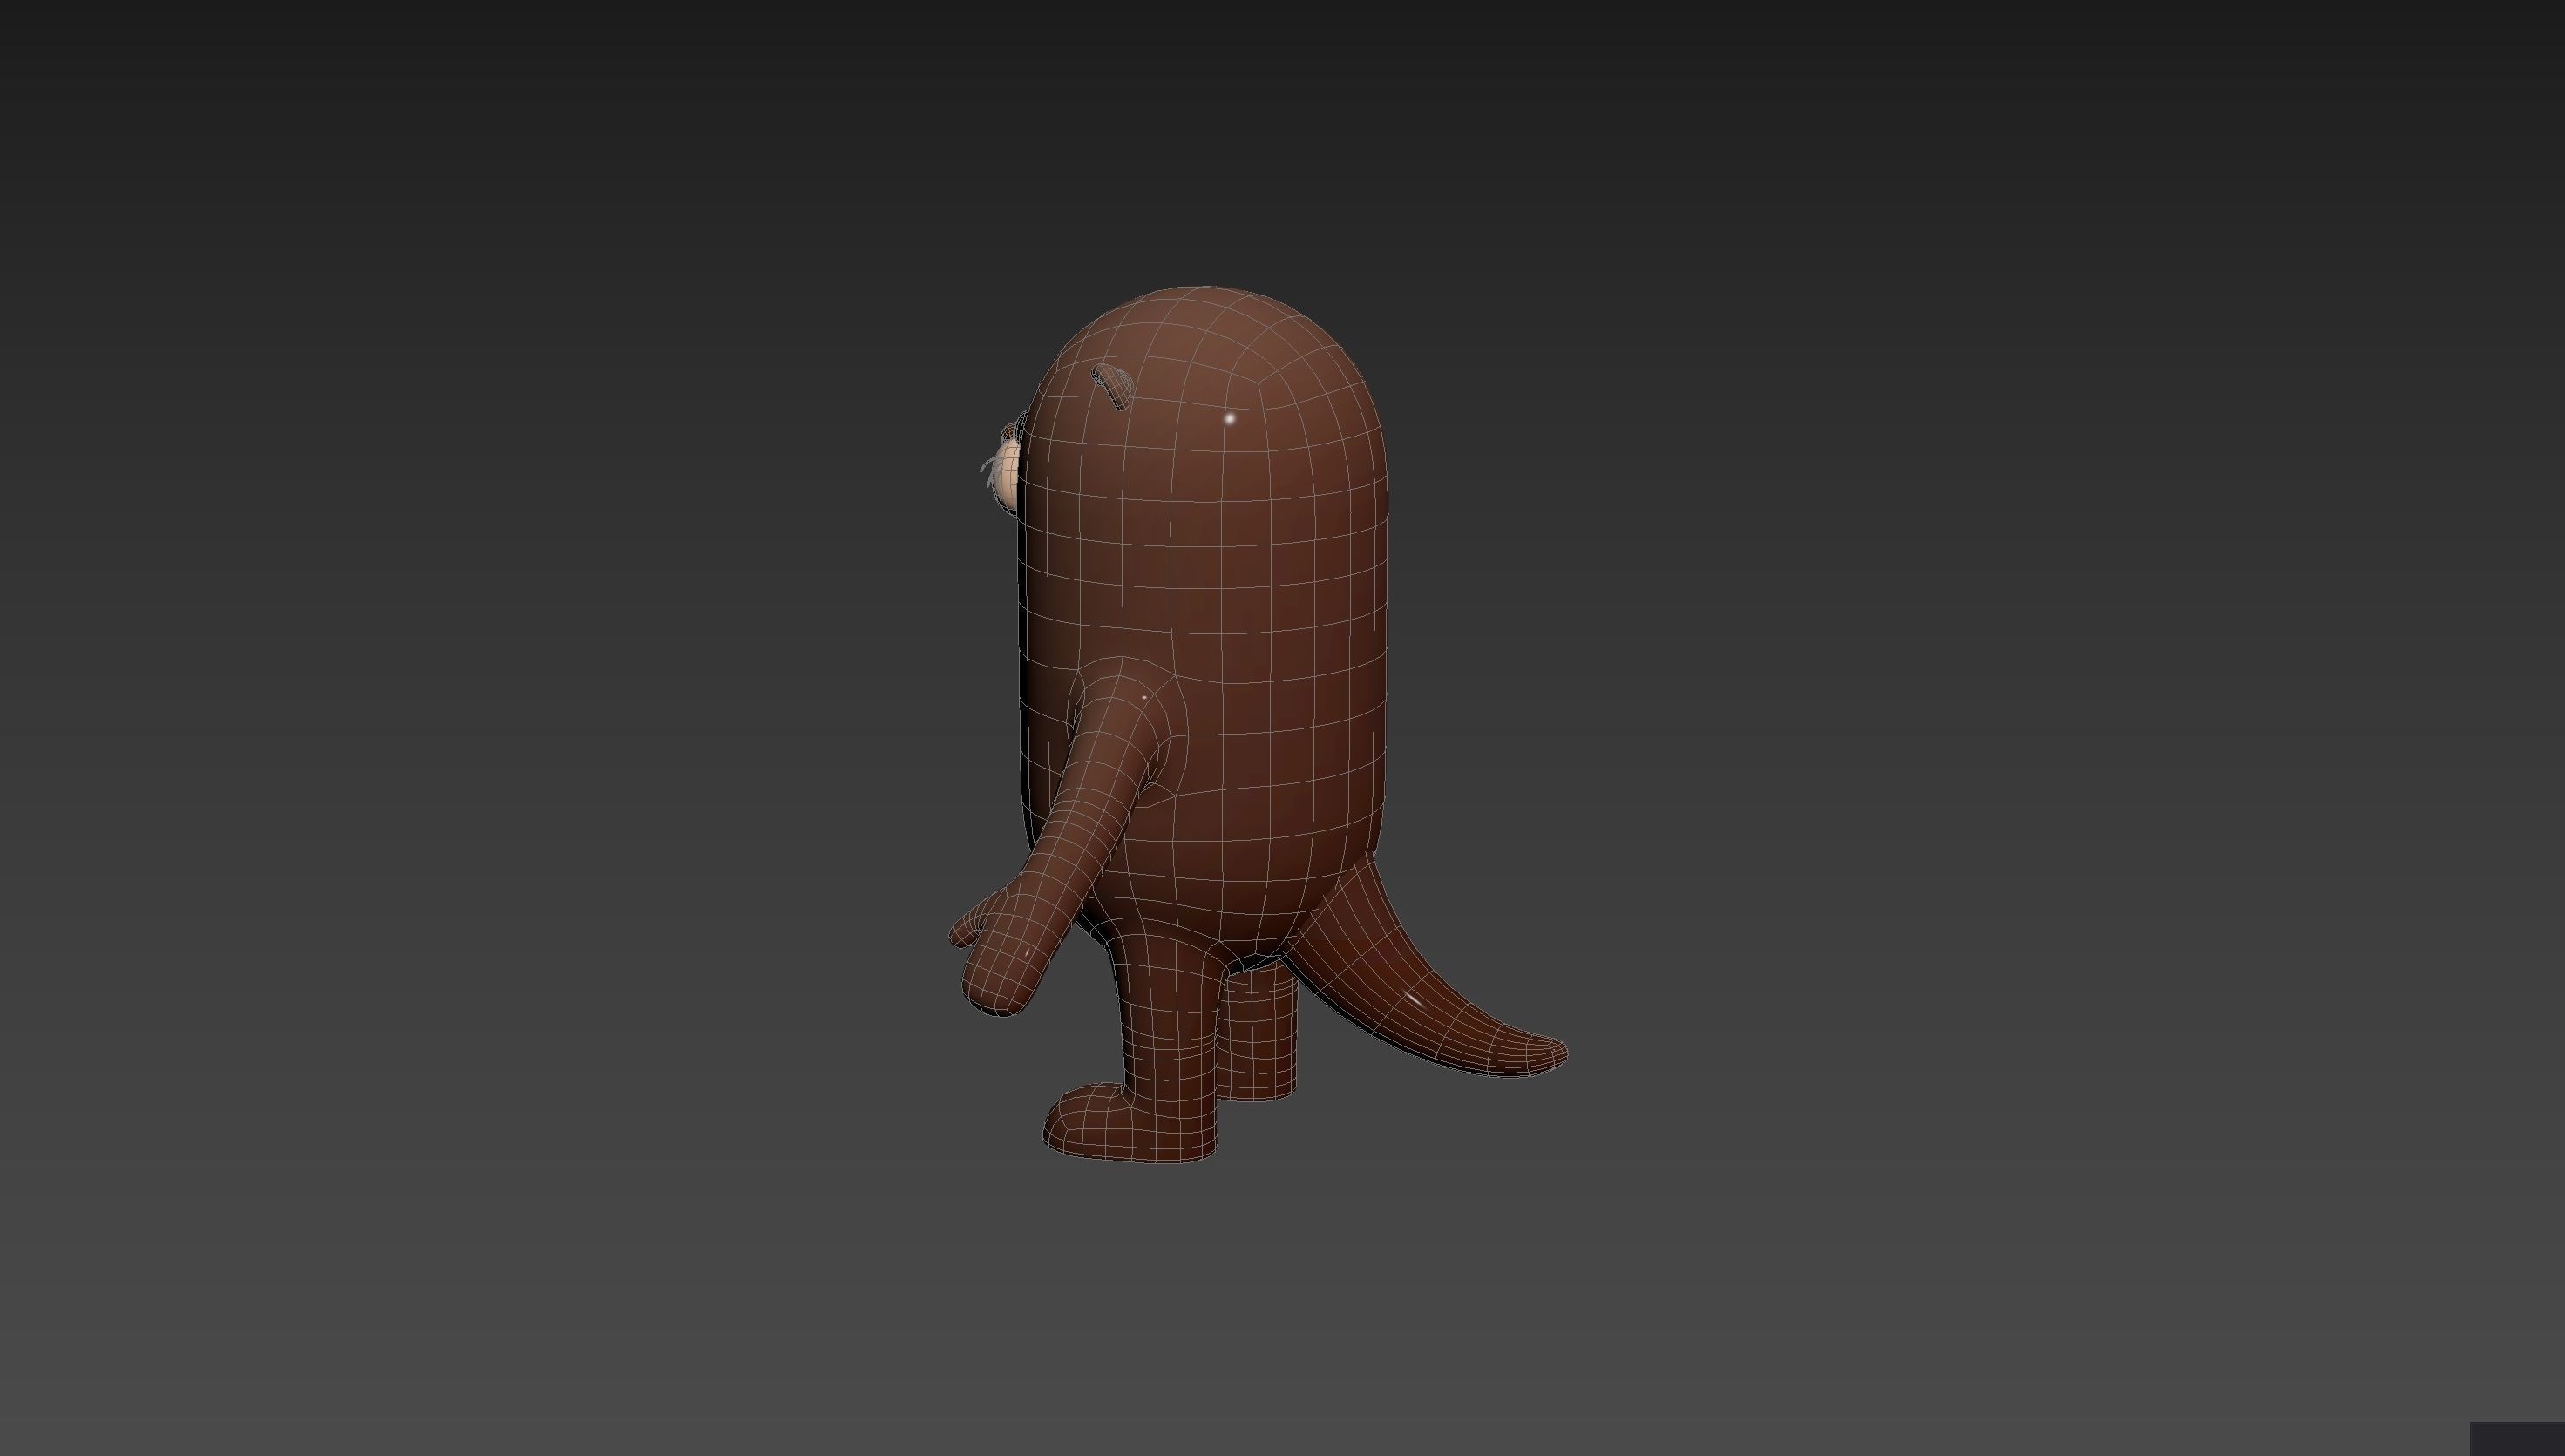This screenshot has width=2565, height=1456.
Task: Select the far back leg of the character
Action: click(x=1258, y=1033)
